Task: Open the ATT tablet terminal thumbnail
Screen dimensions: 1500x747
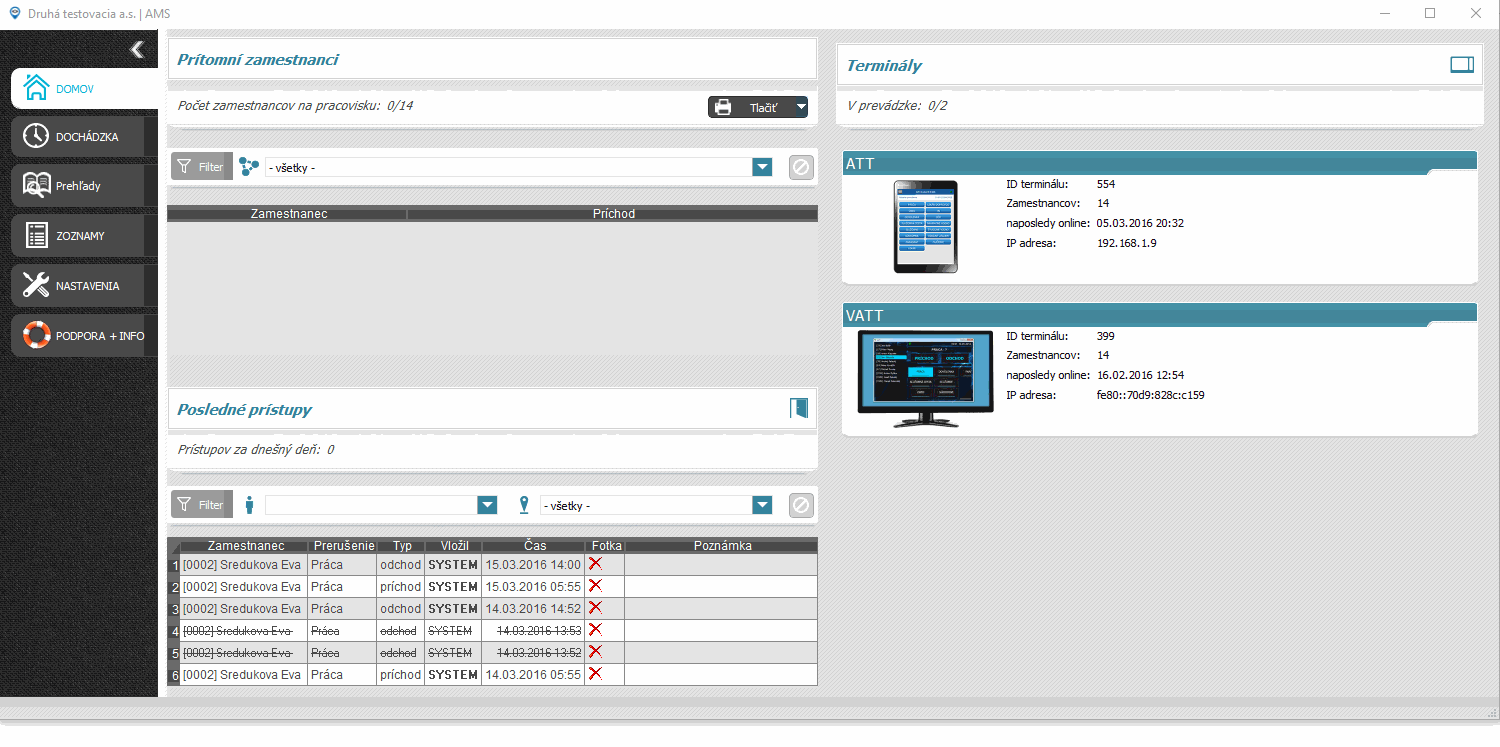Action: pos(925,226)
